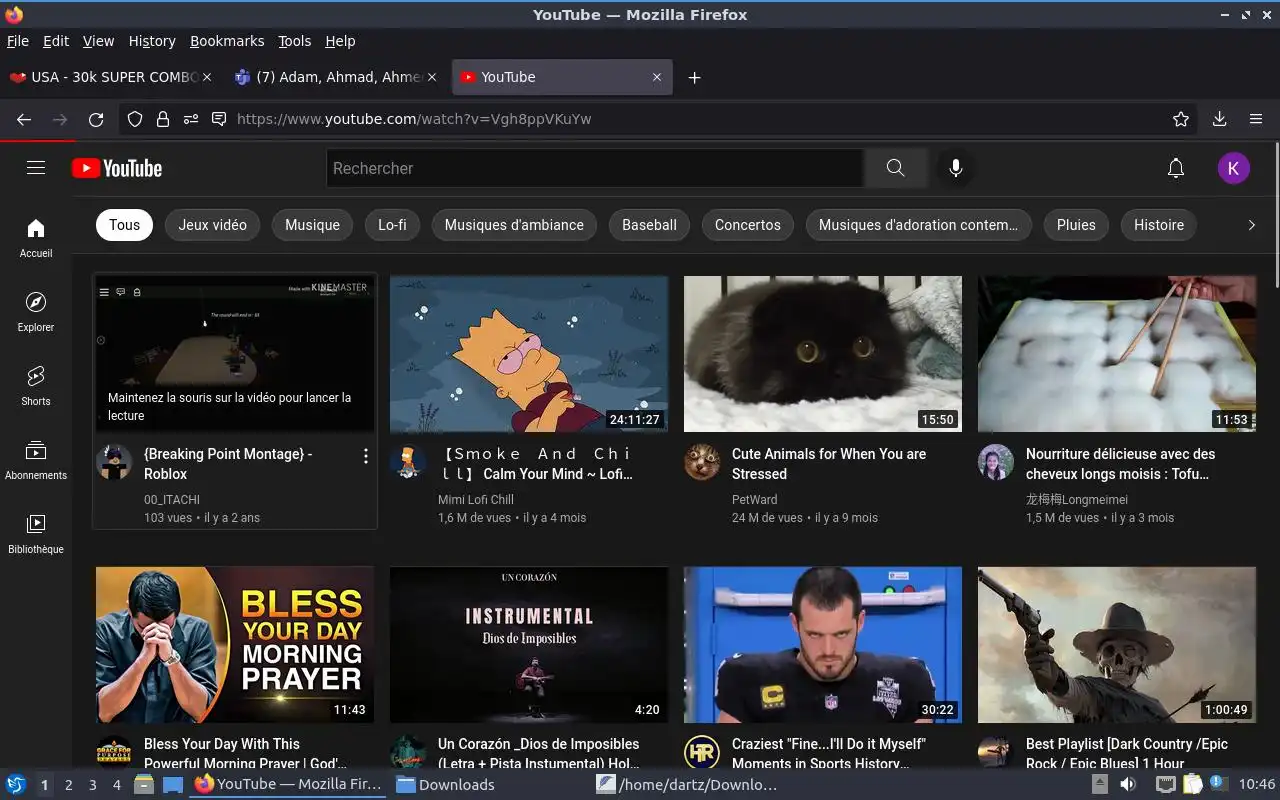This screenshot has height=800, width=1280.
Task: Click the PetWard channel avatar
Action: (702, 462)
